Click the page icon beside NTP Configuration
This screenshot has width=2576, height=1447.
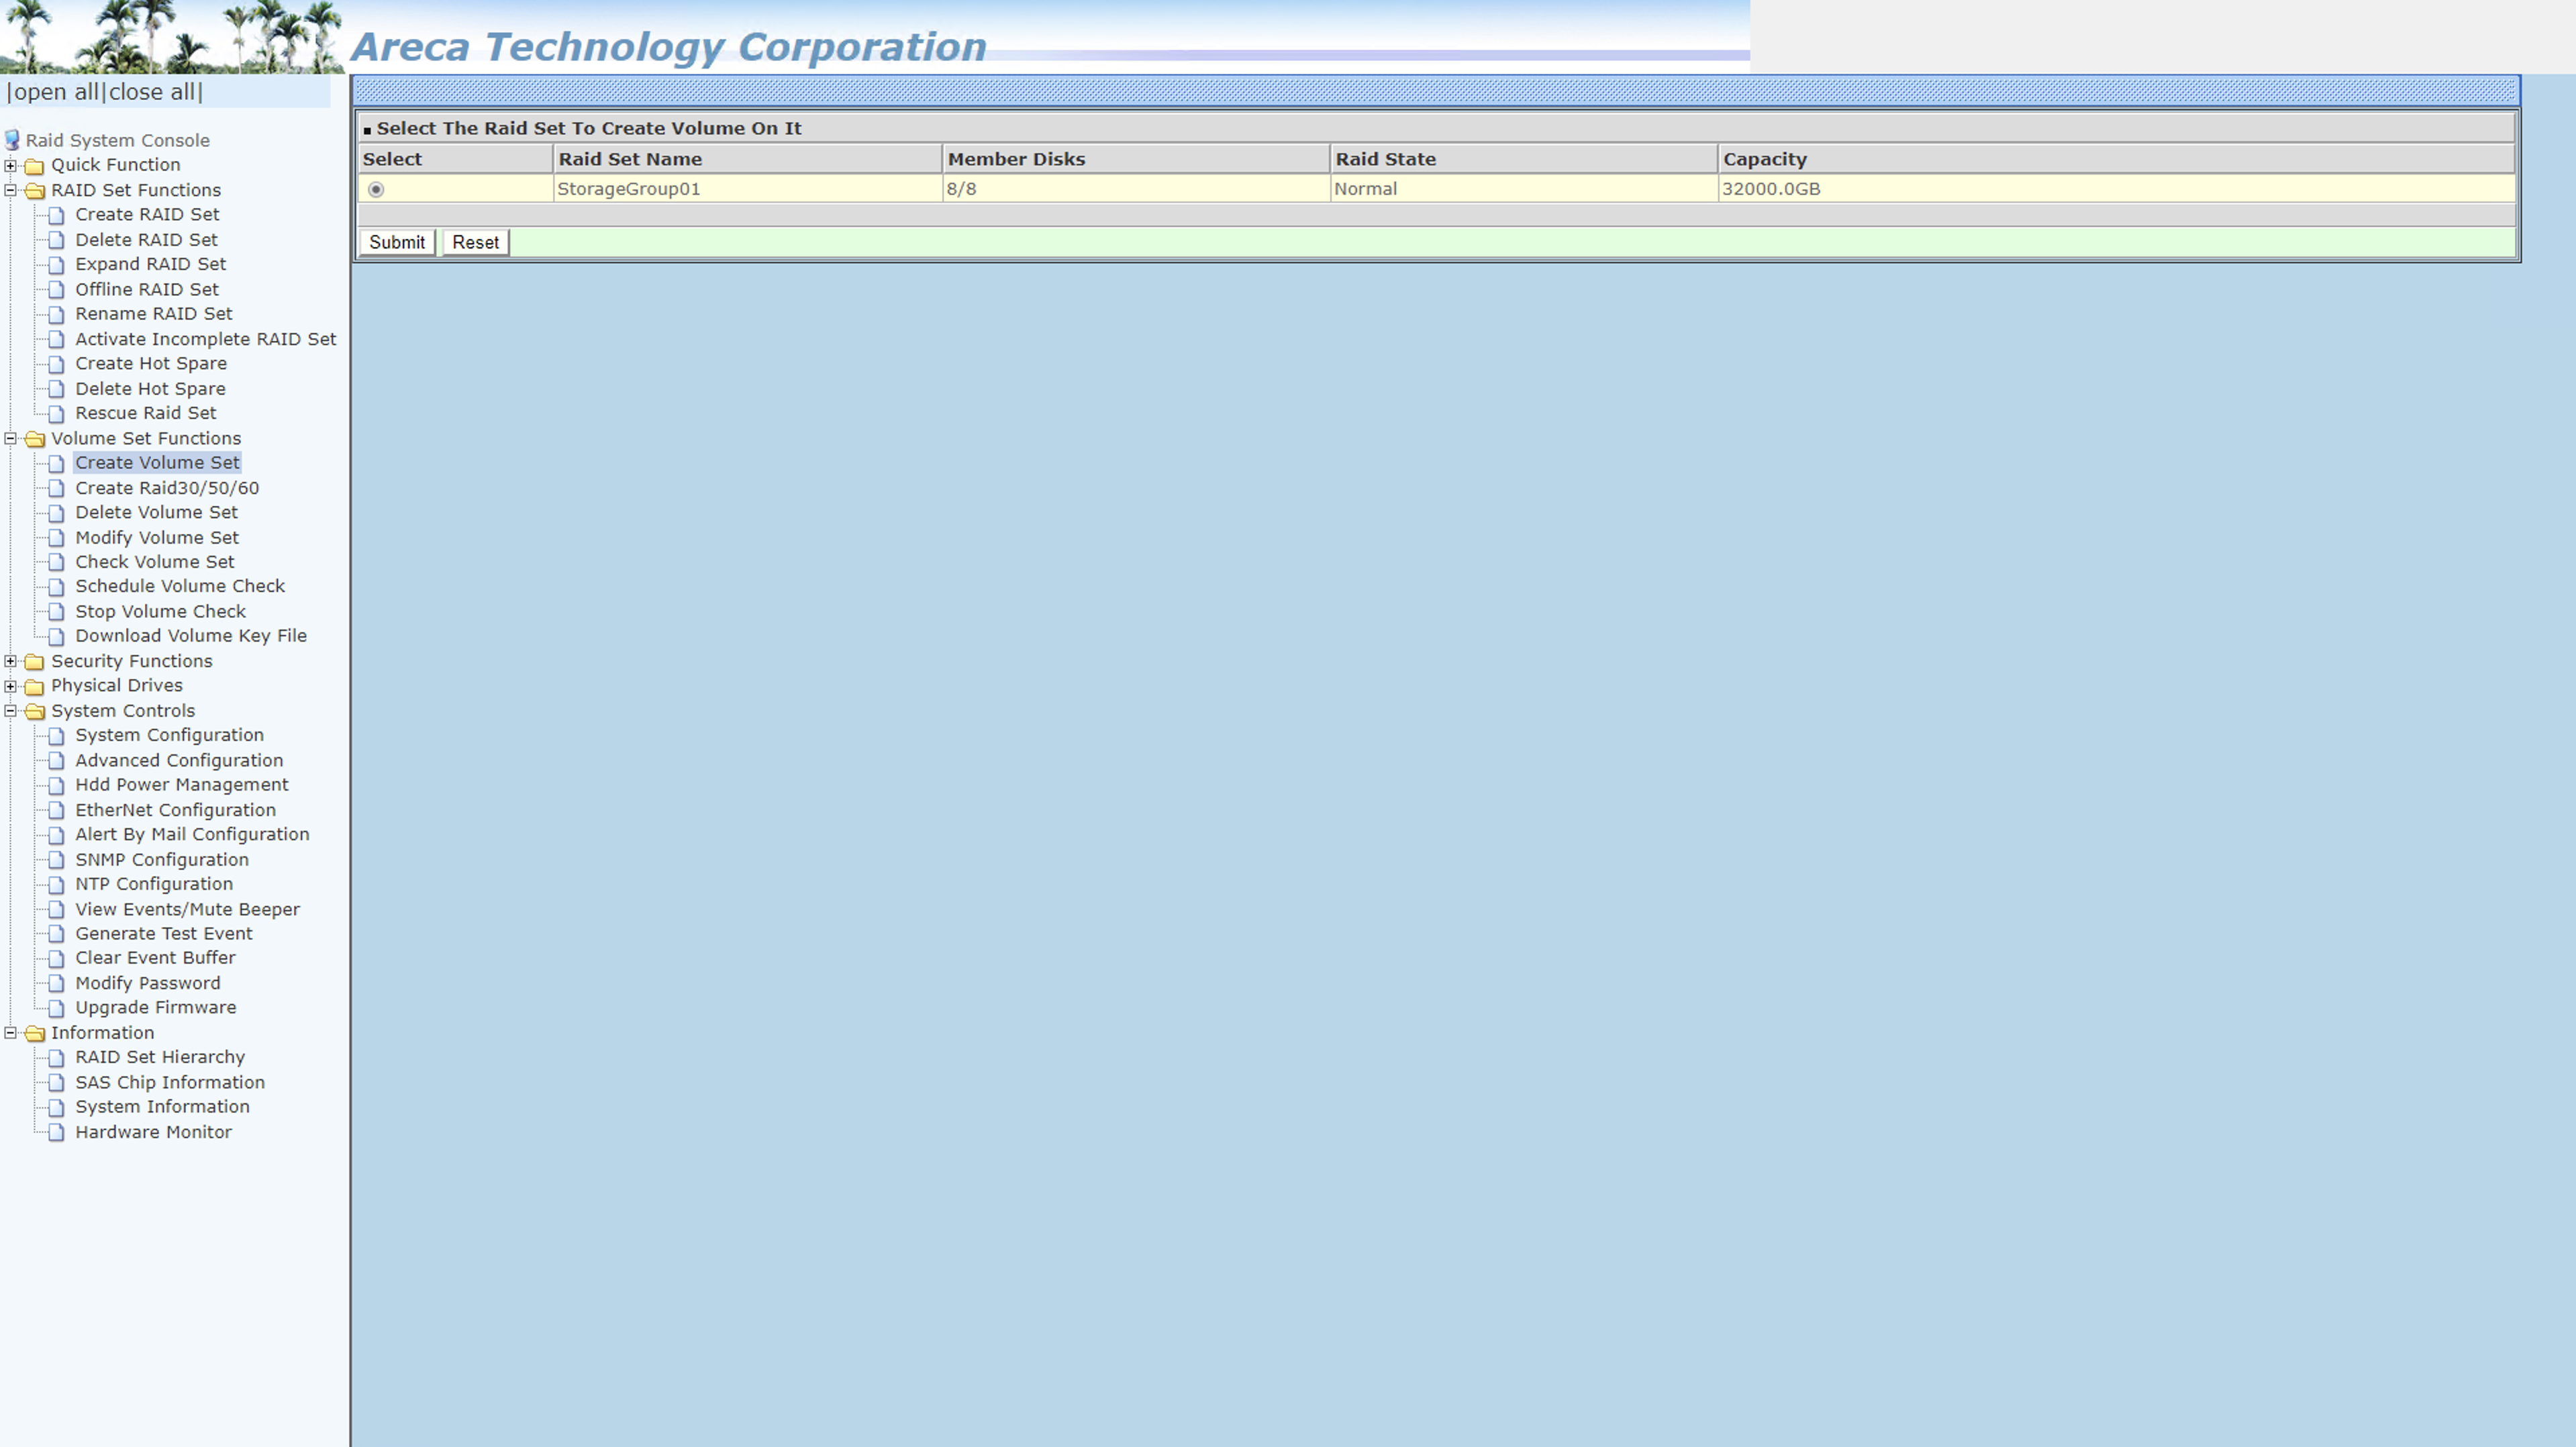[57, 885]
